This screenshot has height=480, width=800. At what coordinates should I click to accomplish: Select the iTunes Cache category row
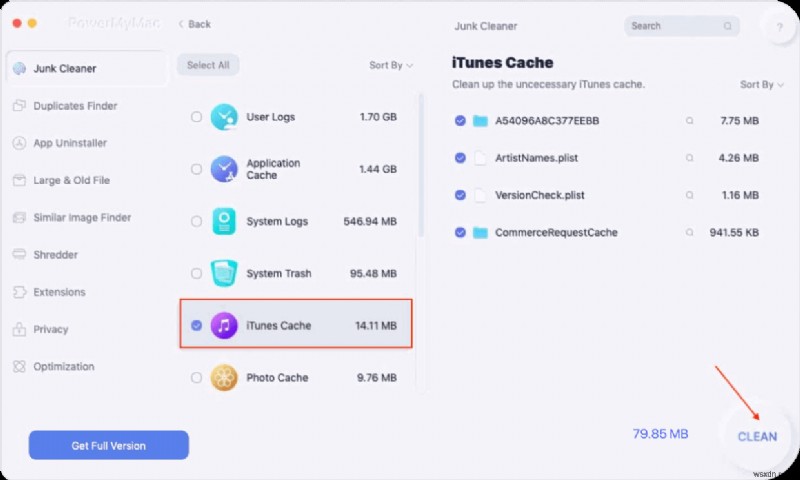point(296,324)
